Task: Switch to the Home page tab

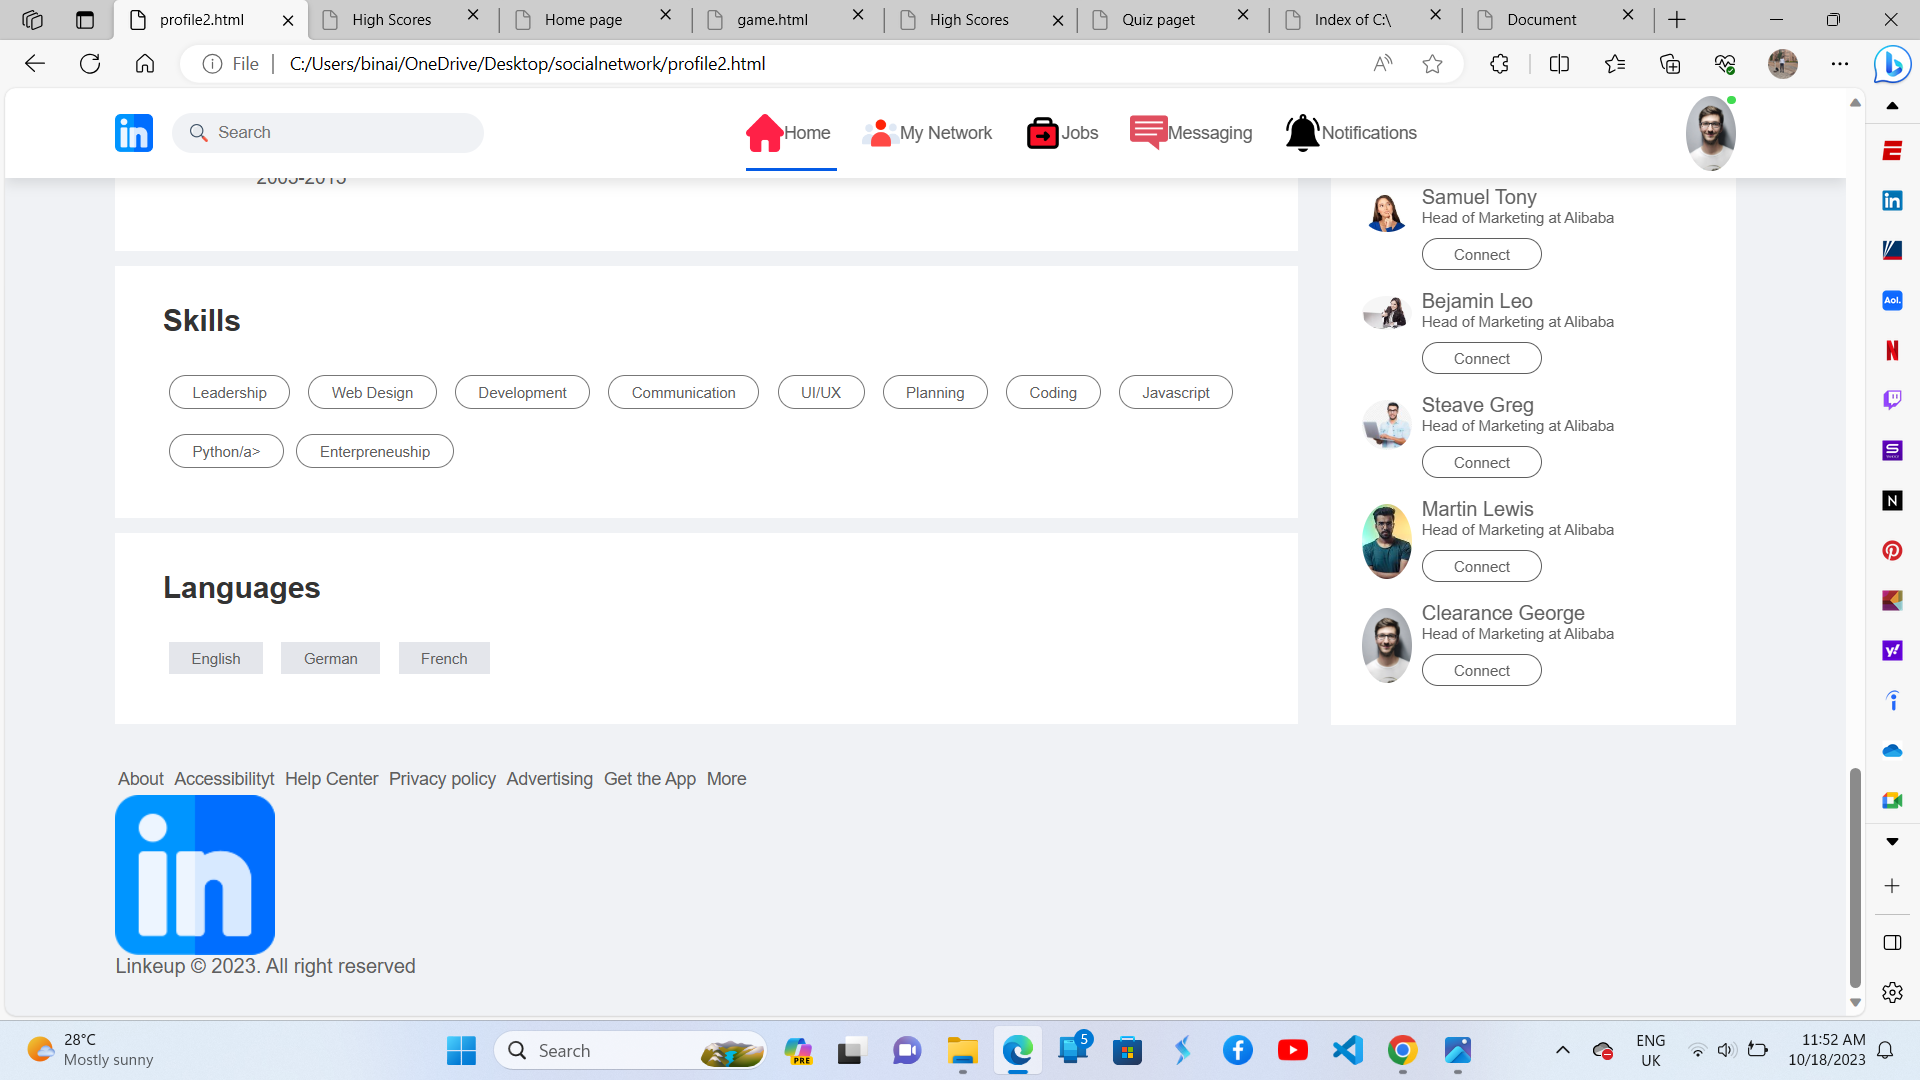Action: click(594, 19)
